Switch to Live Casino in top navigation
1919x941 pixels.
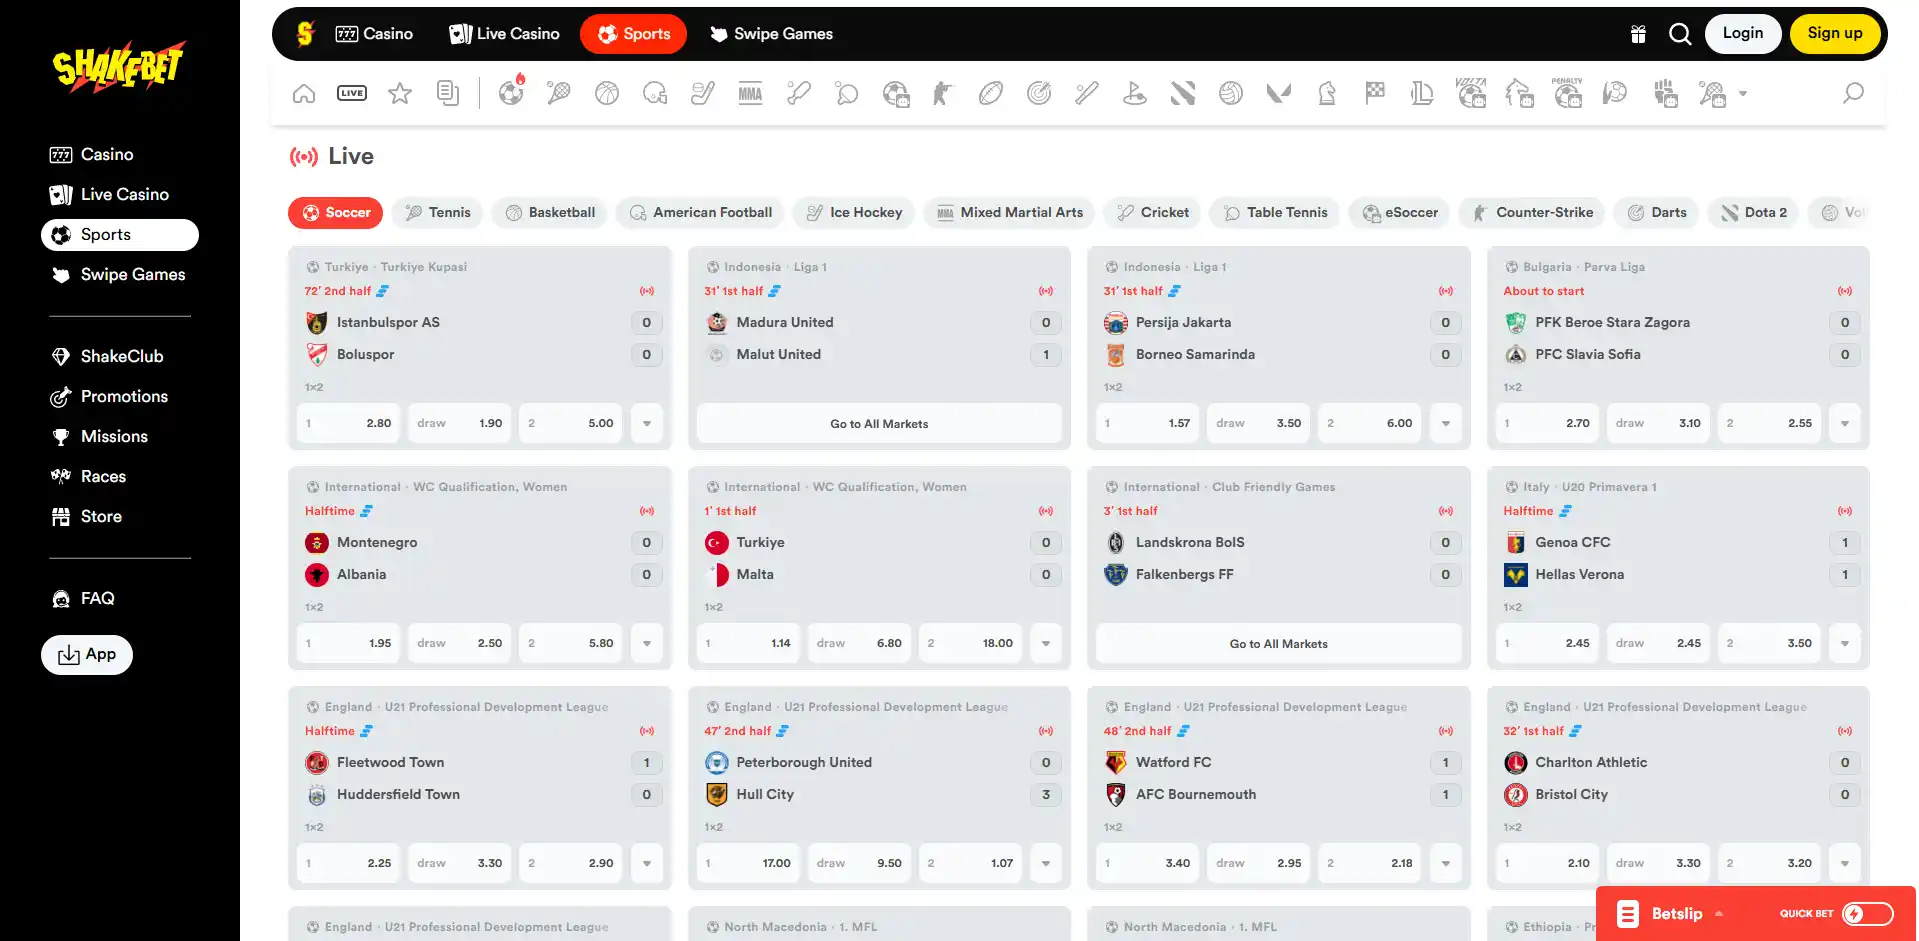coord(504,34)
